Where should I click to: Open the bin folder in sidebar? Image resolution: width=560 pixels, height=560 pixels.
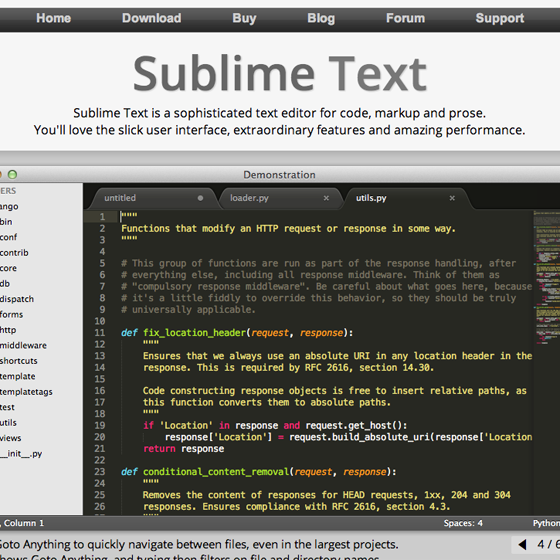pyautogui.click(x=6, y=222)
